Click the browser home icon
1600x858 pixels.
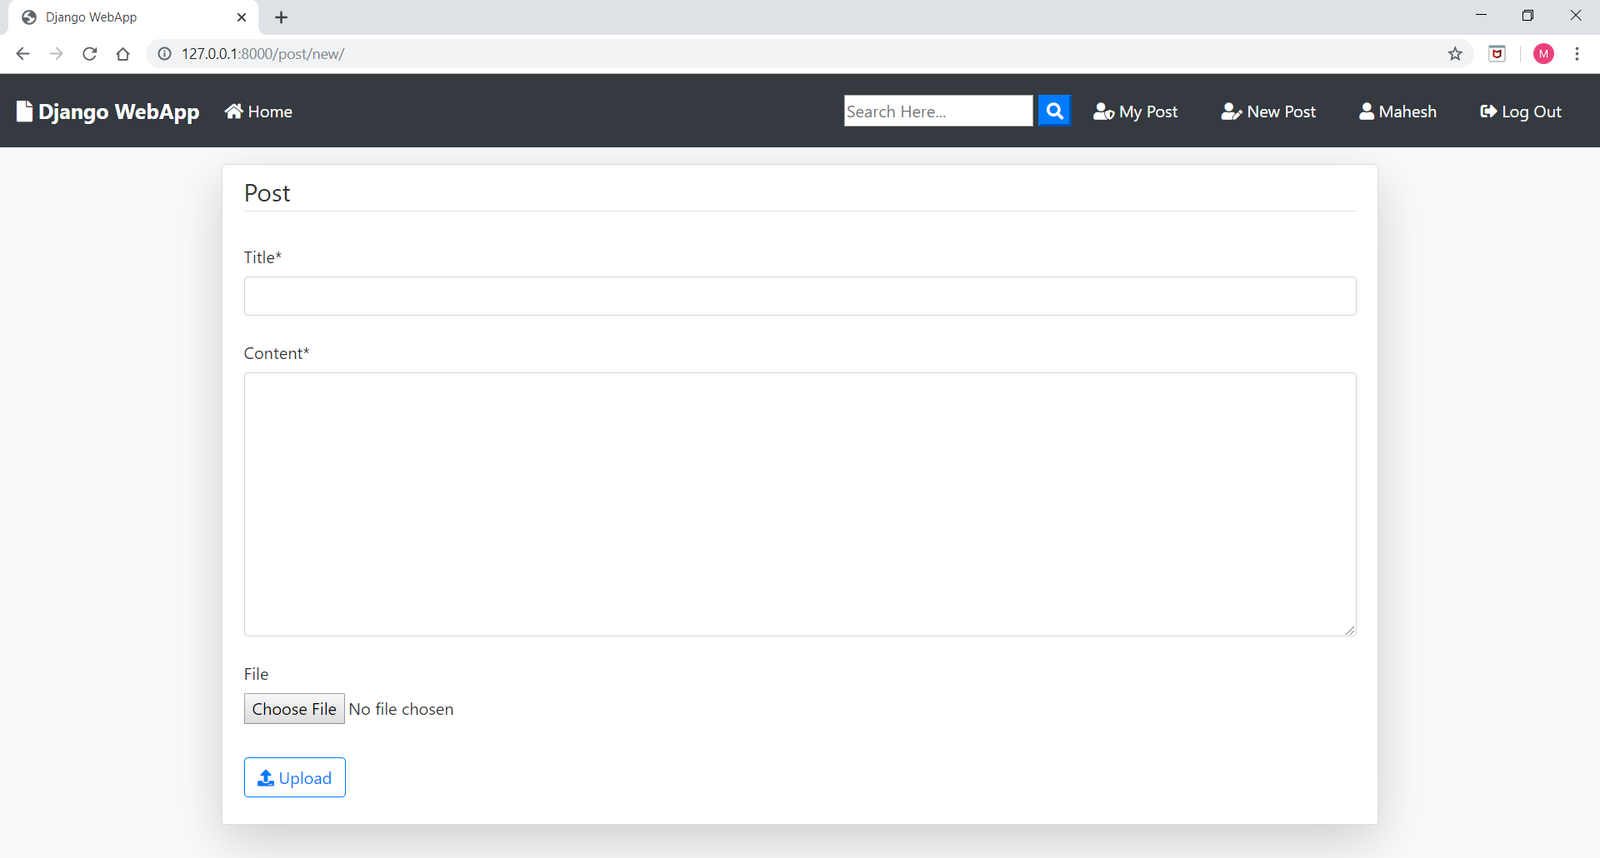pyautogui.click(x=123, y=54)
